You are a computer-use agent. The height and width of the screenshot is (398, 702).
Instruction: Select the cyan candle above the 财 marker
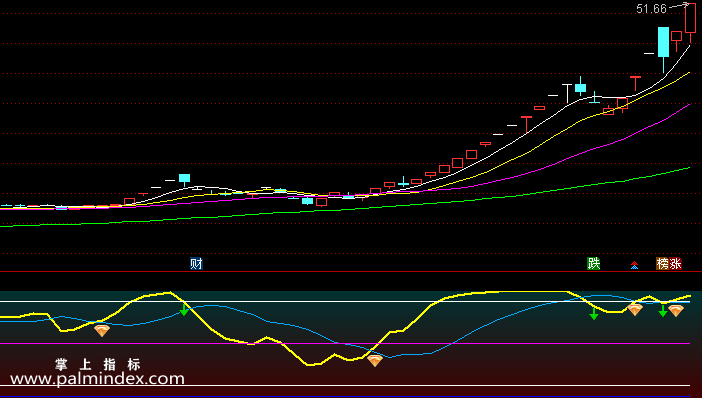[184, 179]
